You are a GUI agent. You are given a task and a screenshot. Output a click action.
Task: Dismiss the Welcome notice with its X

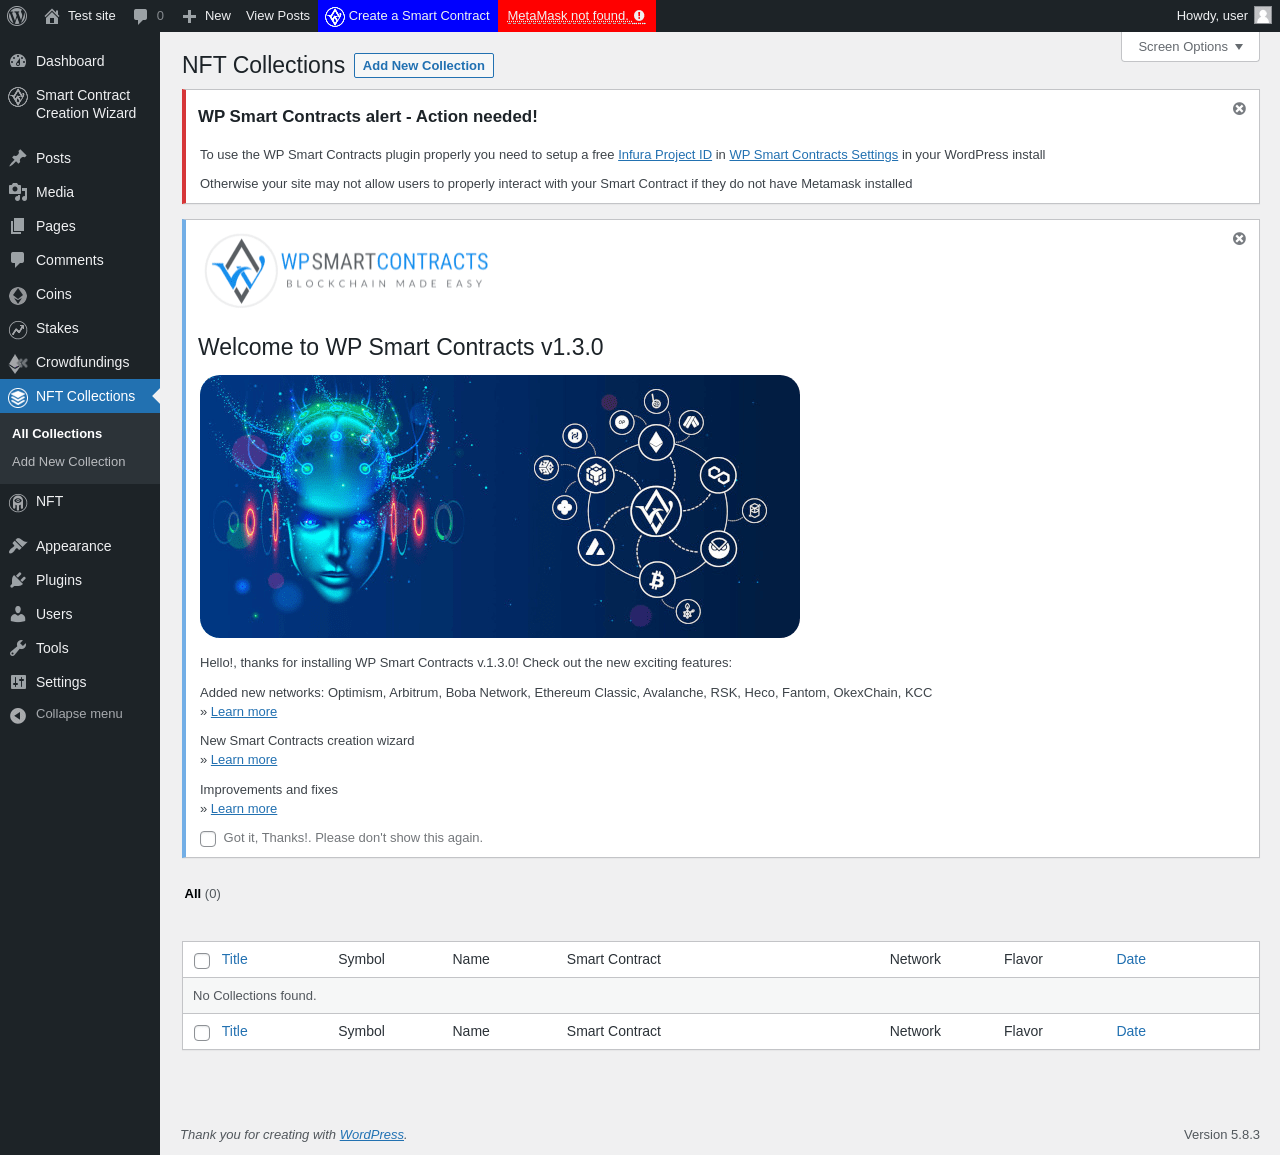click(1239, 239)
